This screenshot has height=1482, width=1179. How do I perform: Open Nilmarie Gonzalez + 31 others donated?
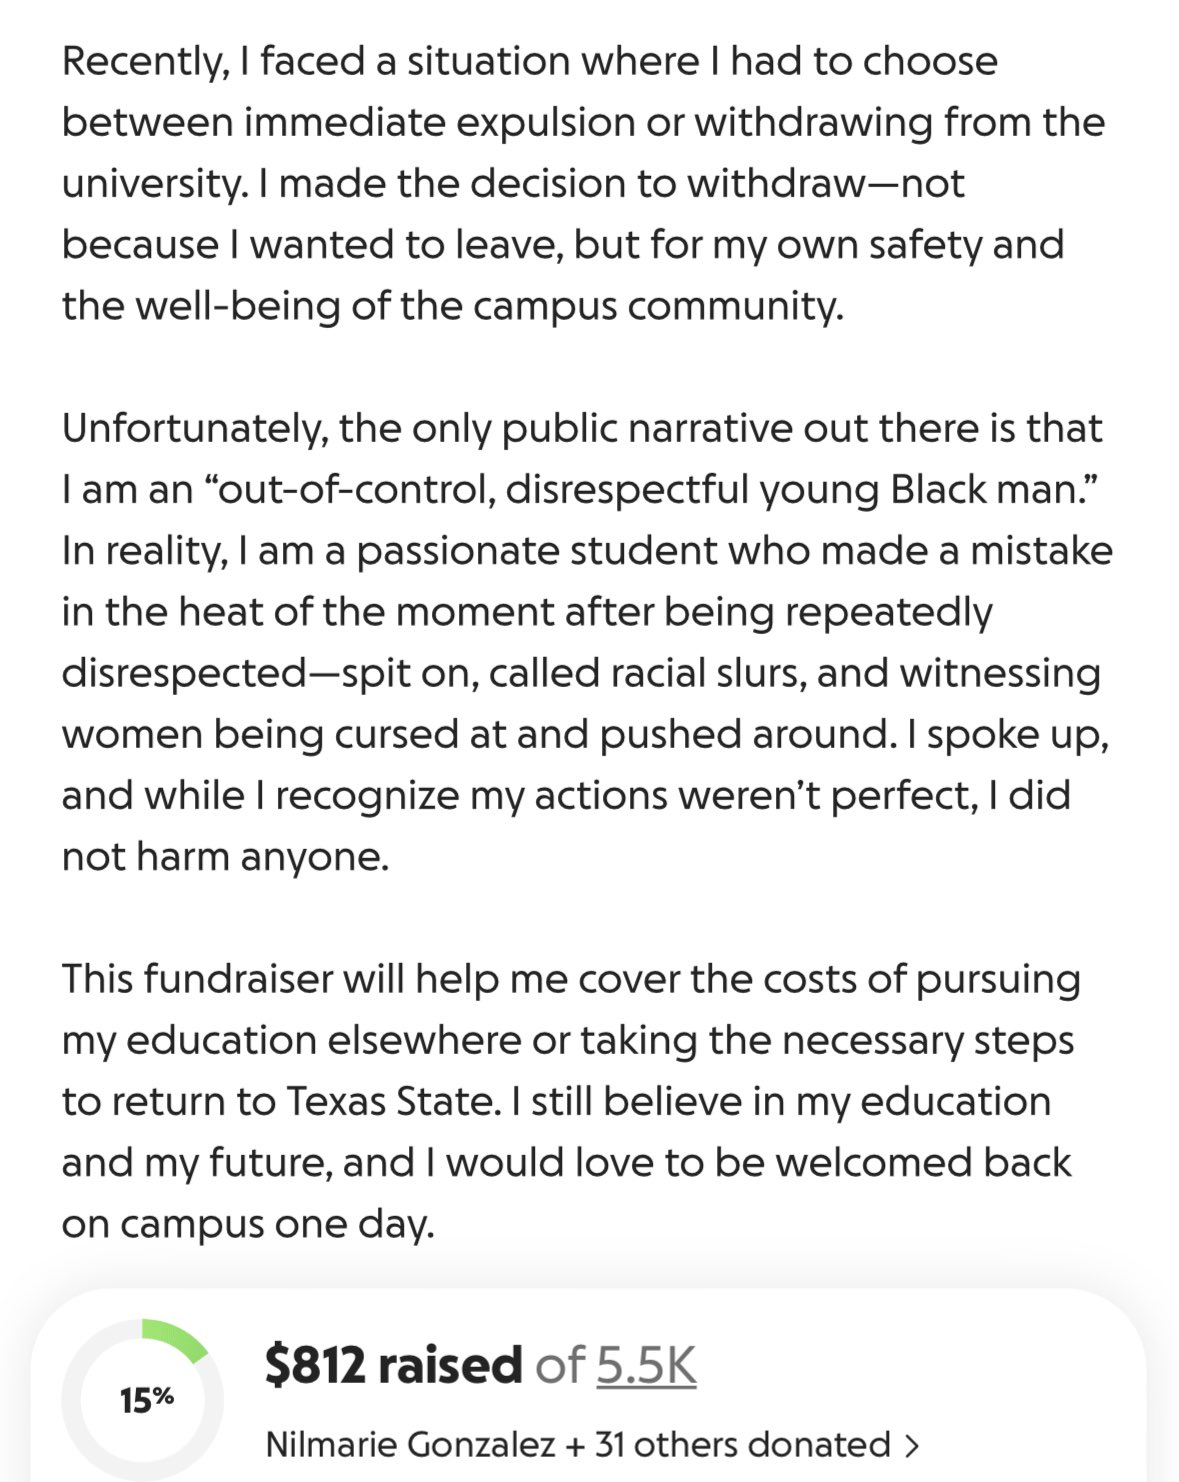pos(592,1445)
